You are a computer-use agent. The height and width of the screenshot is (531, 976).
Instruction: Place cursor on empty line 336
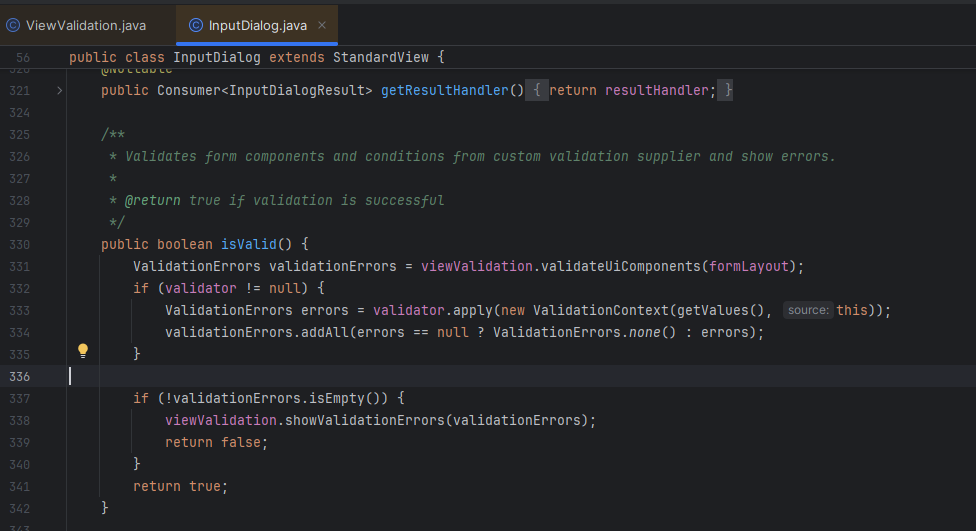tap(520, 376)
